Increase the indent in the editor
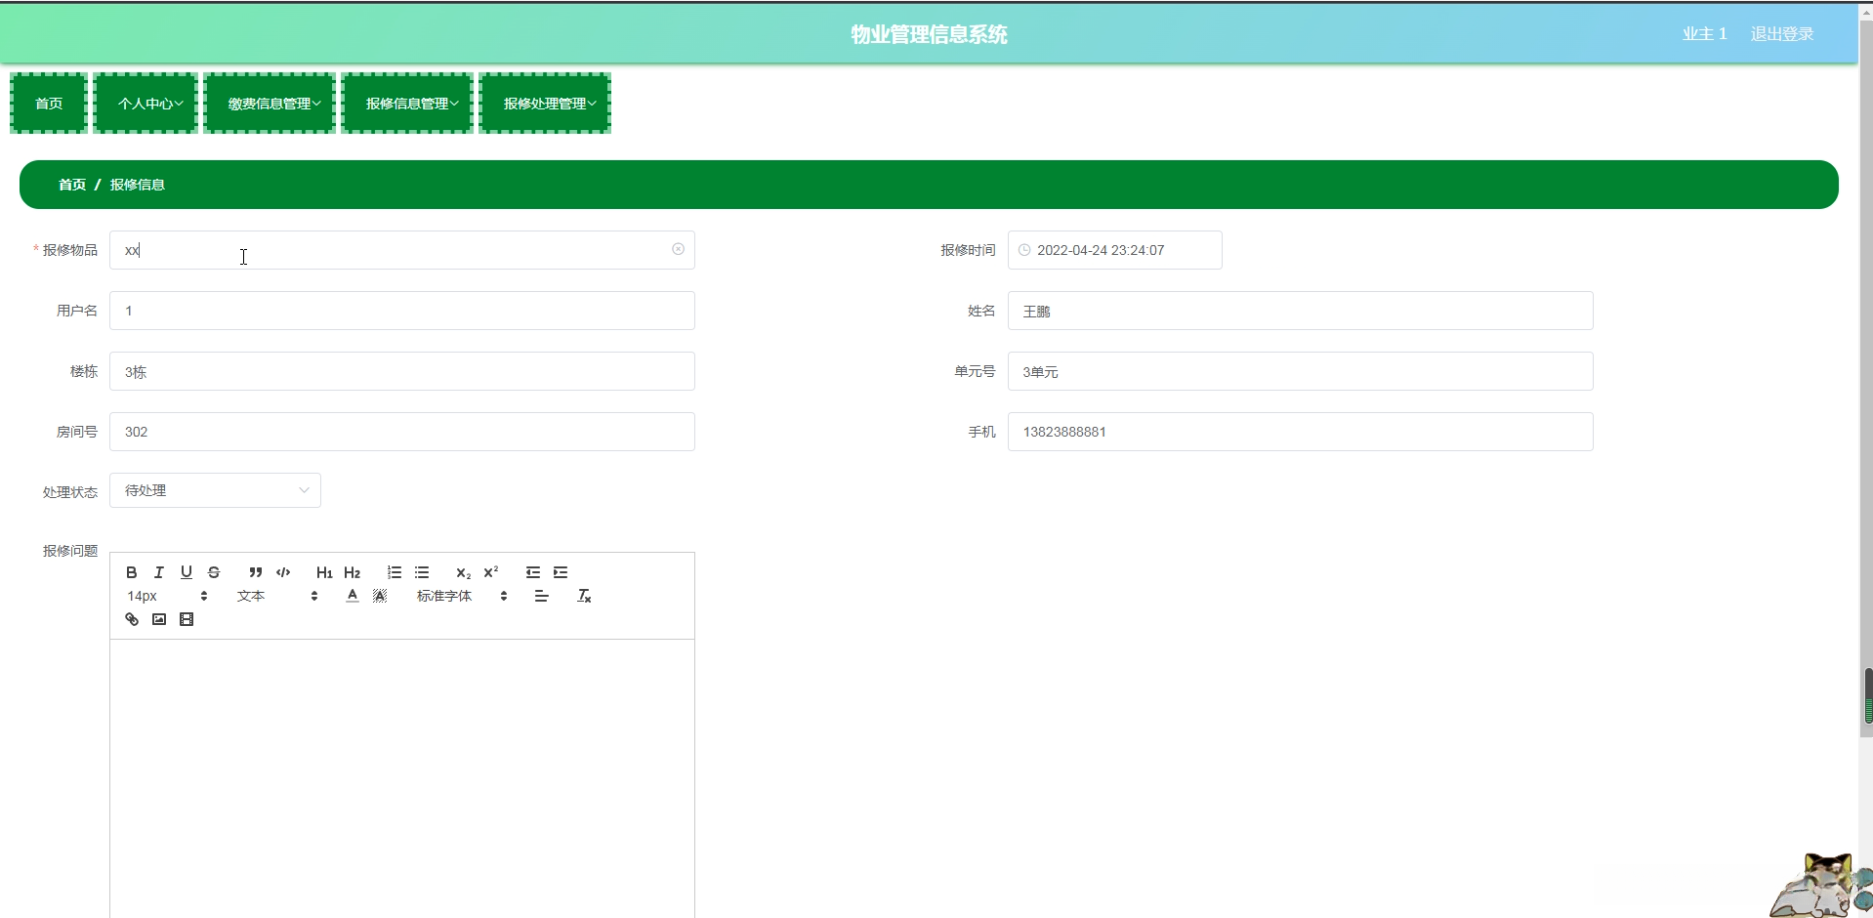This screenshot has height=918, width=1873. [x=561, y=572]
